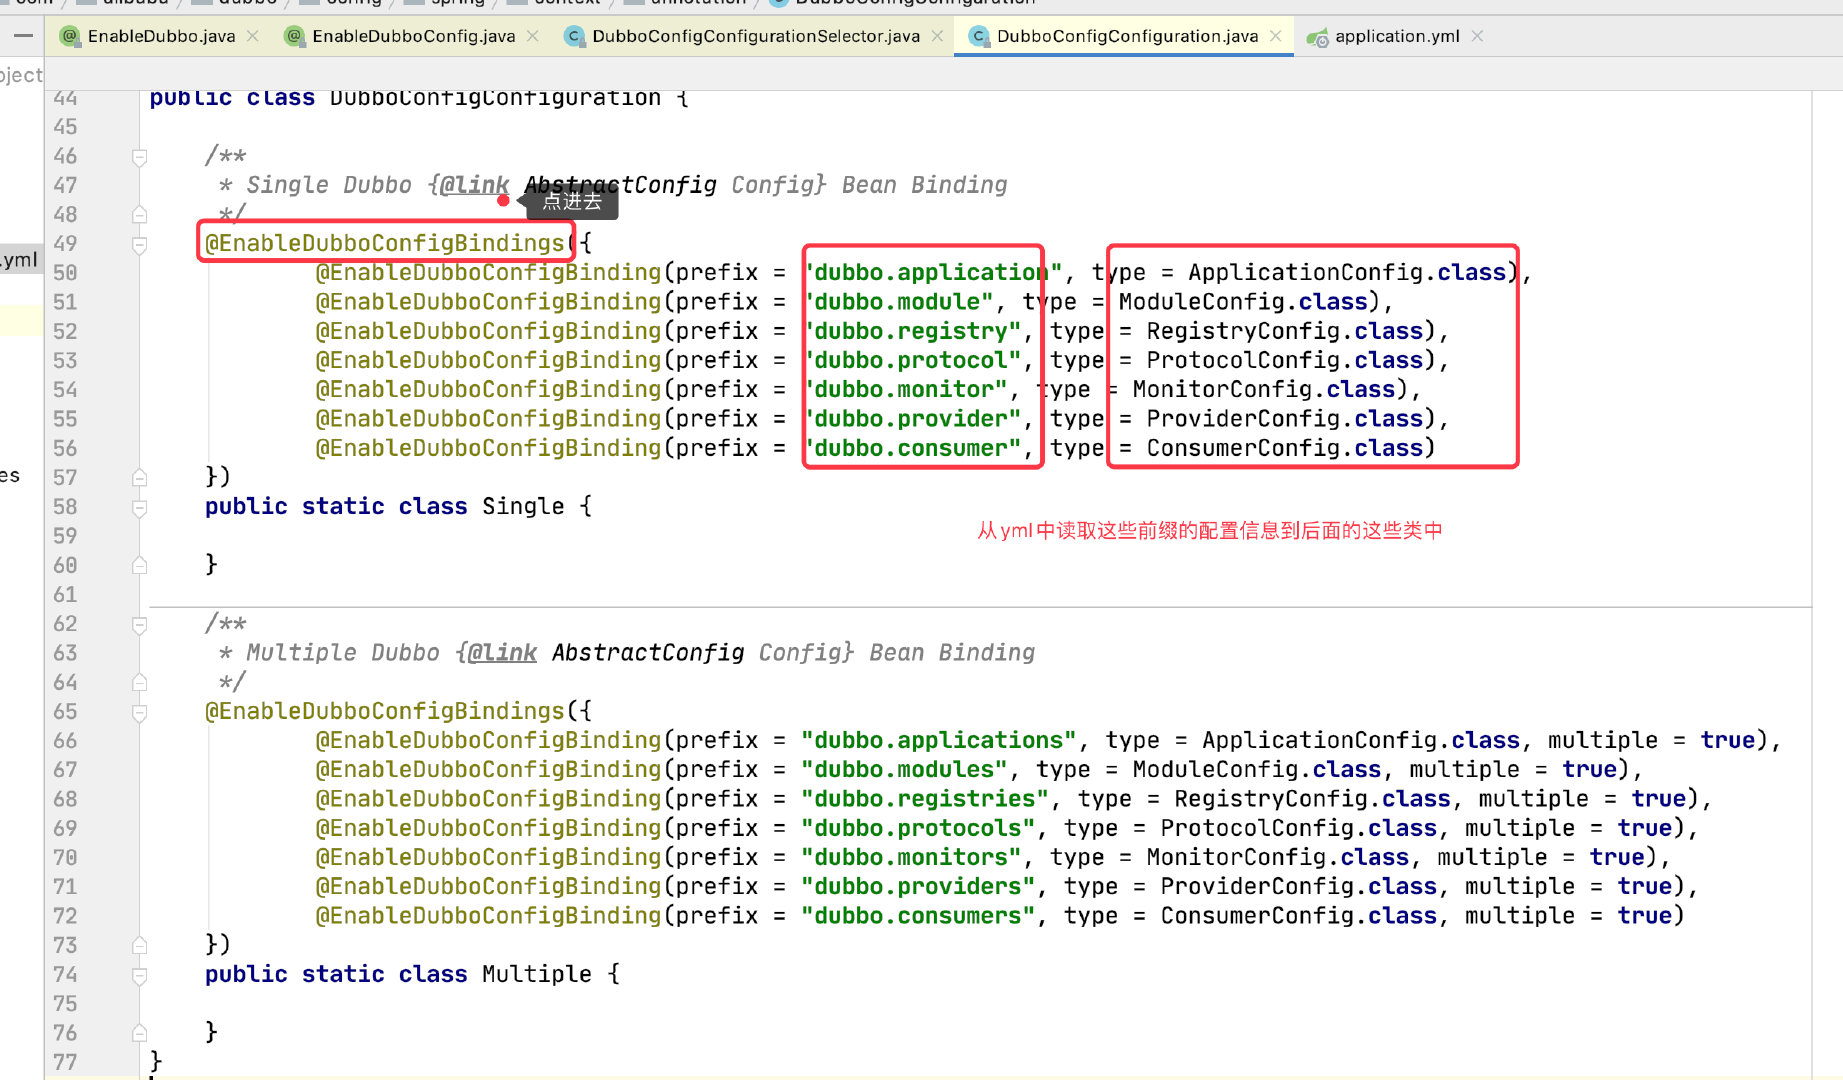This screenshot has height=1080, width=1843.
Task: Close the application.yml tab
Action: (x=1477, y=36)
